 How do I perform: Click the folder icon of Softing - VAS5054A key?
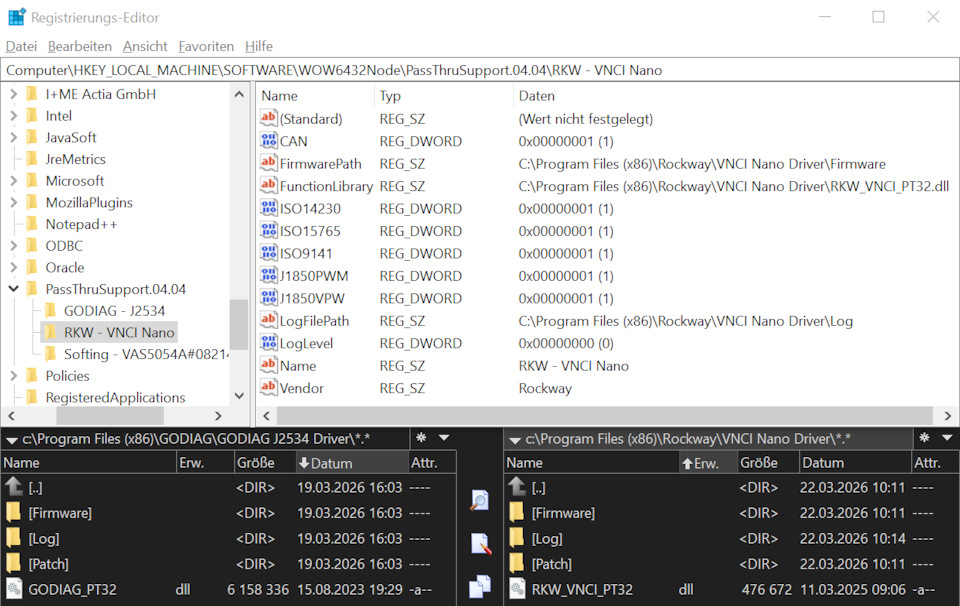51,354
